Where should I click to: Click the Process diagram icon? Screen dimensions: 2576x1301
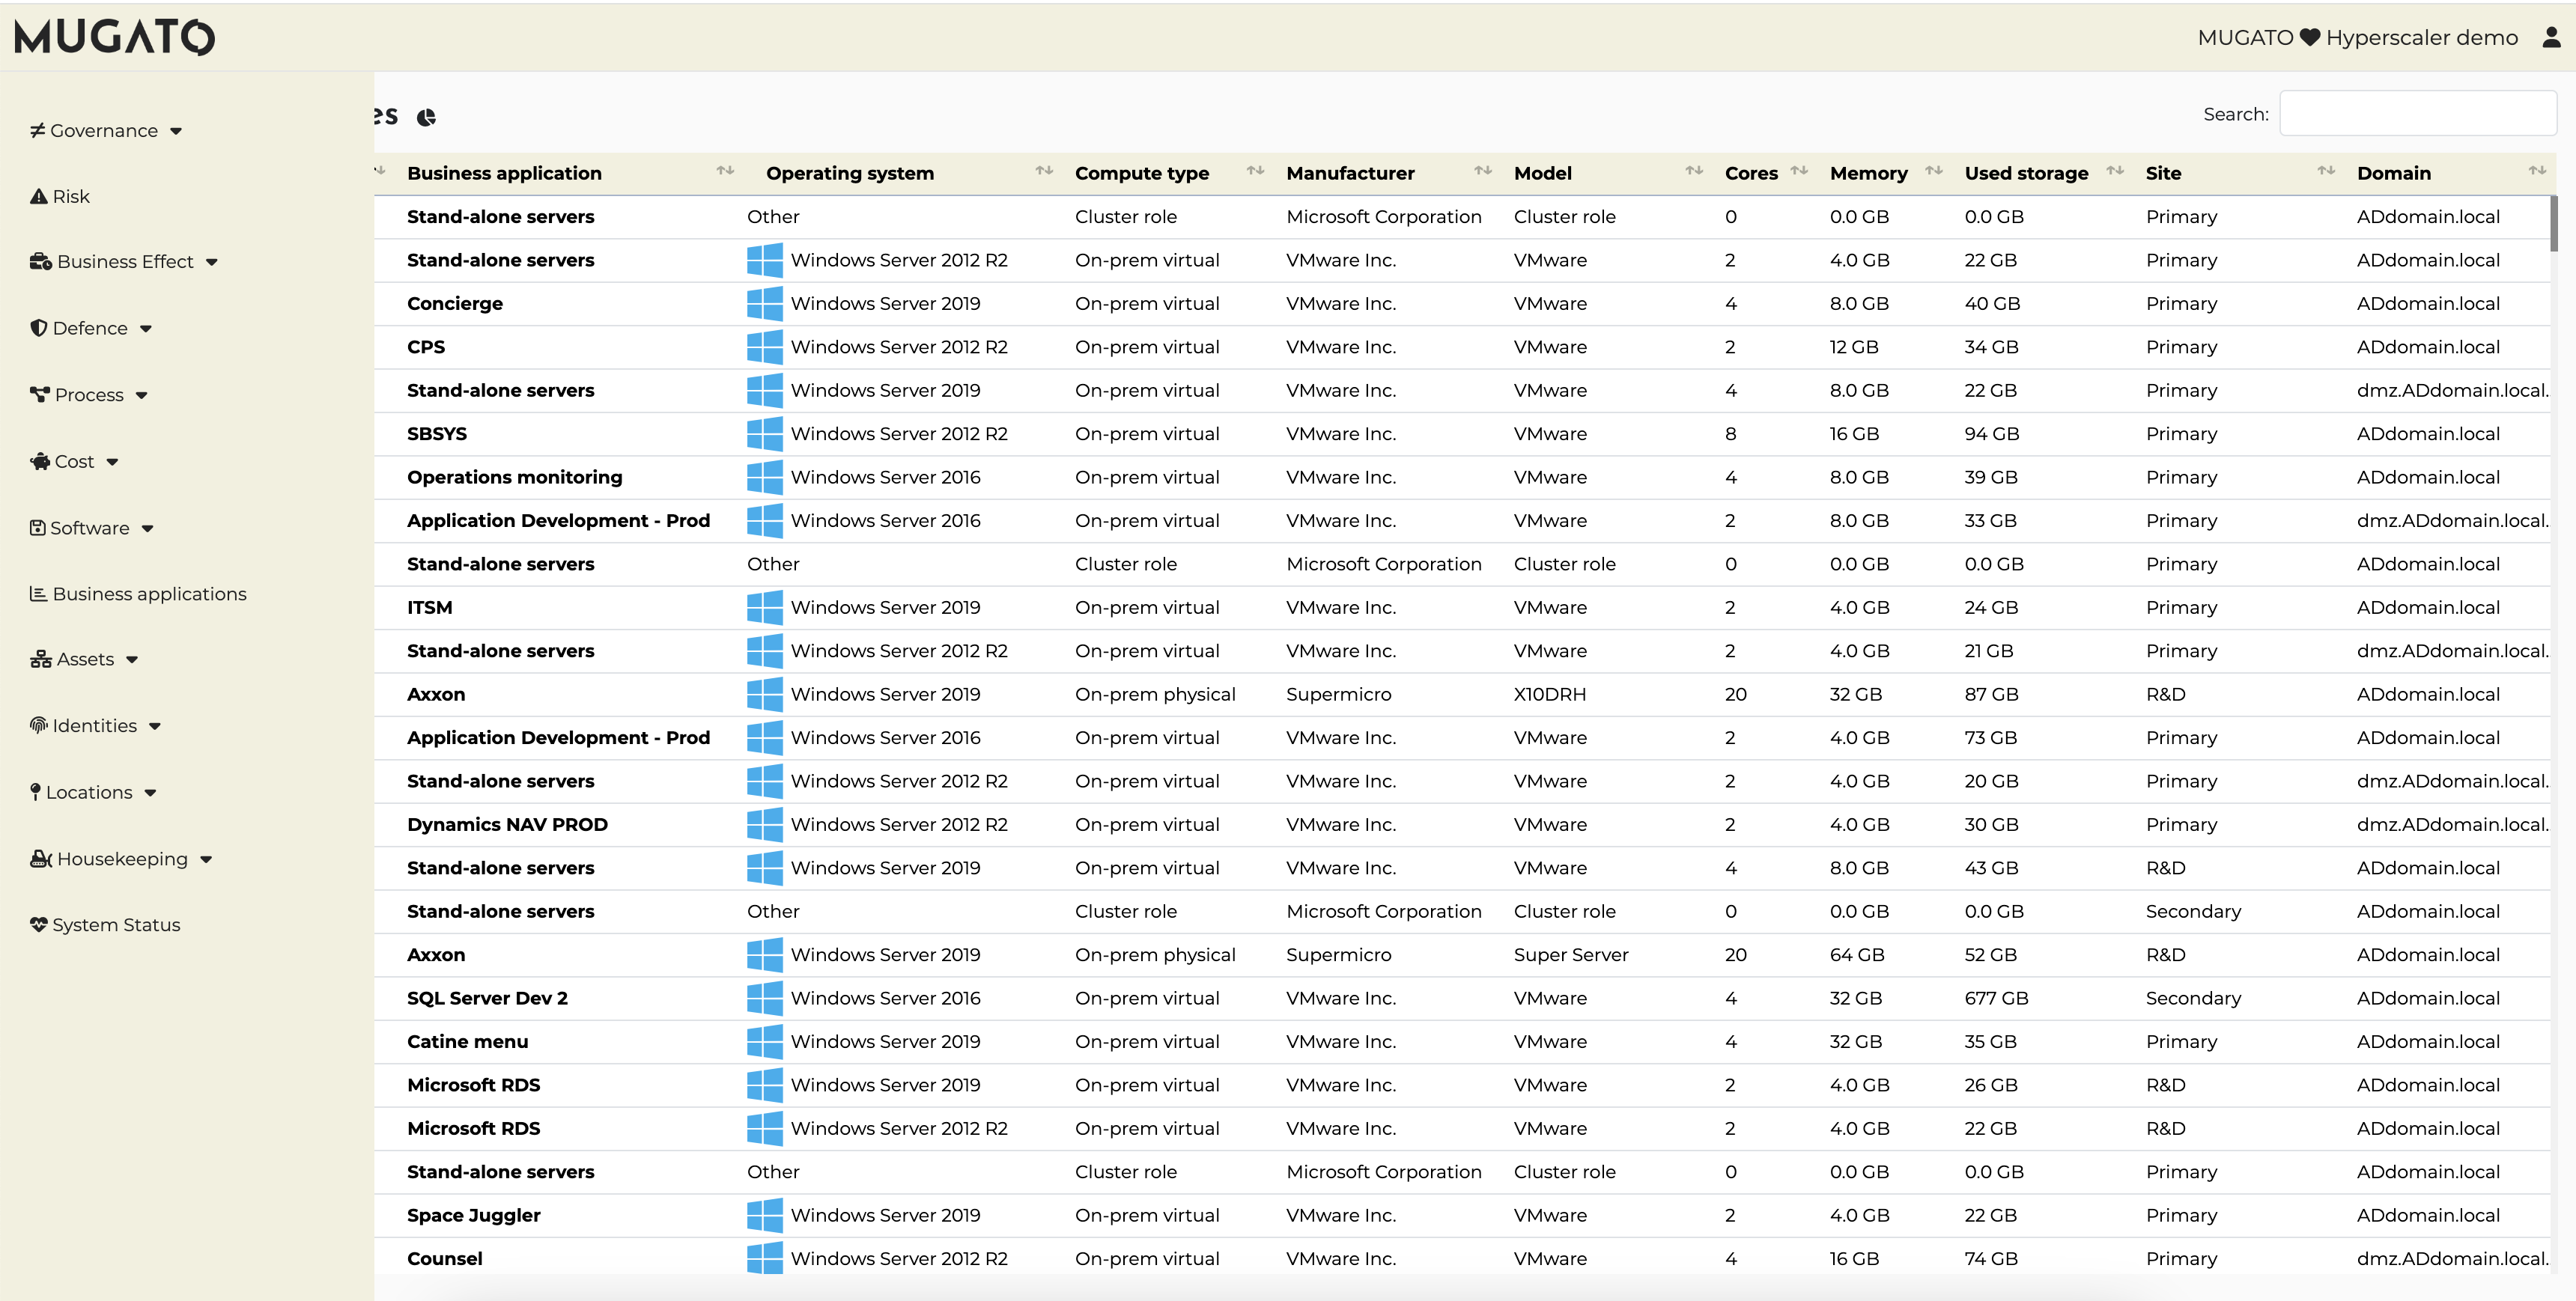40,394
